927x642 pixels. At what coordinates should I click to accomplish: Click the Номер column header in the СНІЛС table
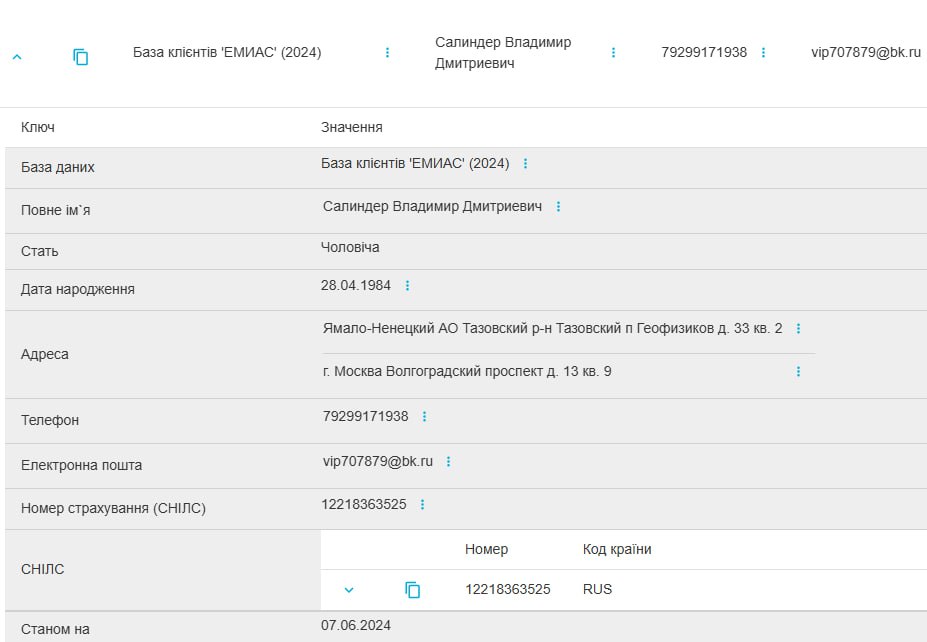[486, 549]
